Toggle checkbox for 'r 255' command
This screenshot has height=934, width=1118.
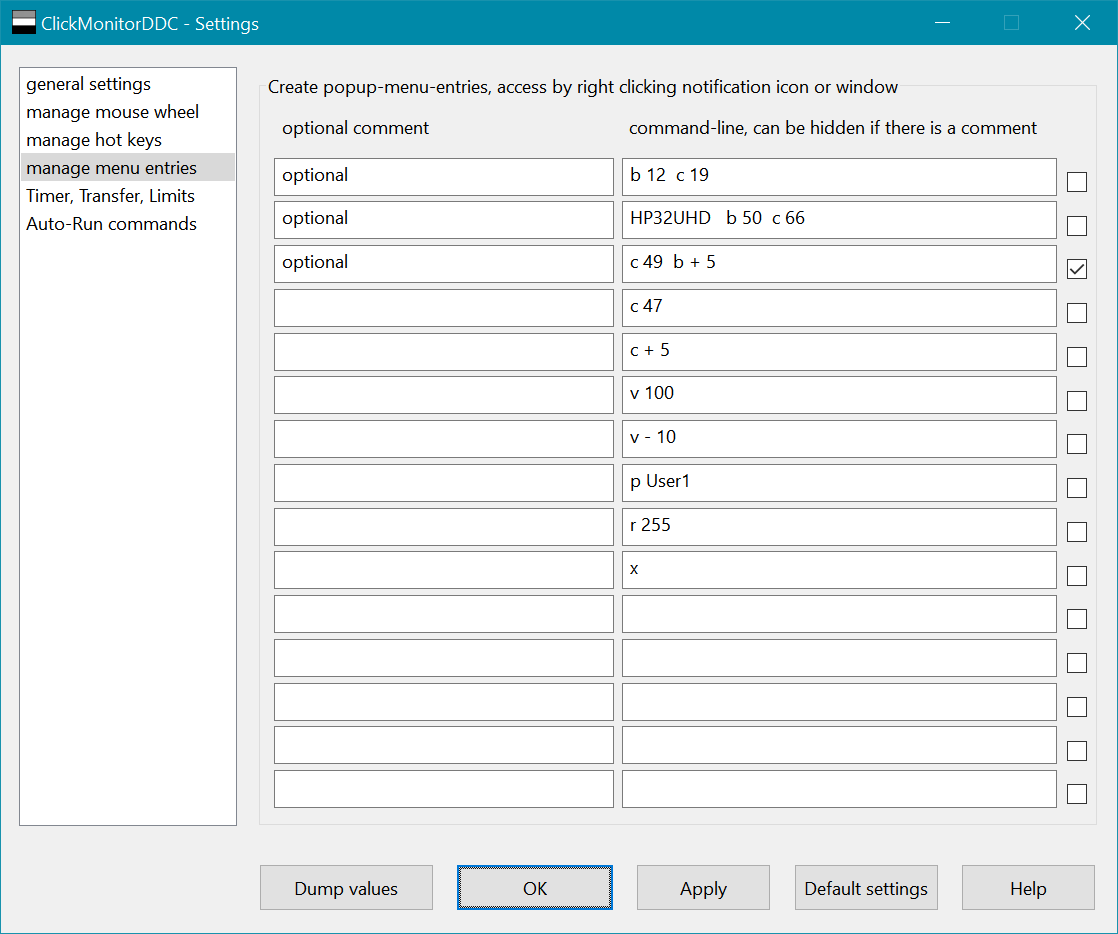pos(1077,532)
